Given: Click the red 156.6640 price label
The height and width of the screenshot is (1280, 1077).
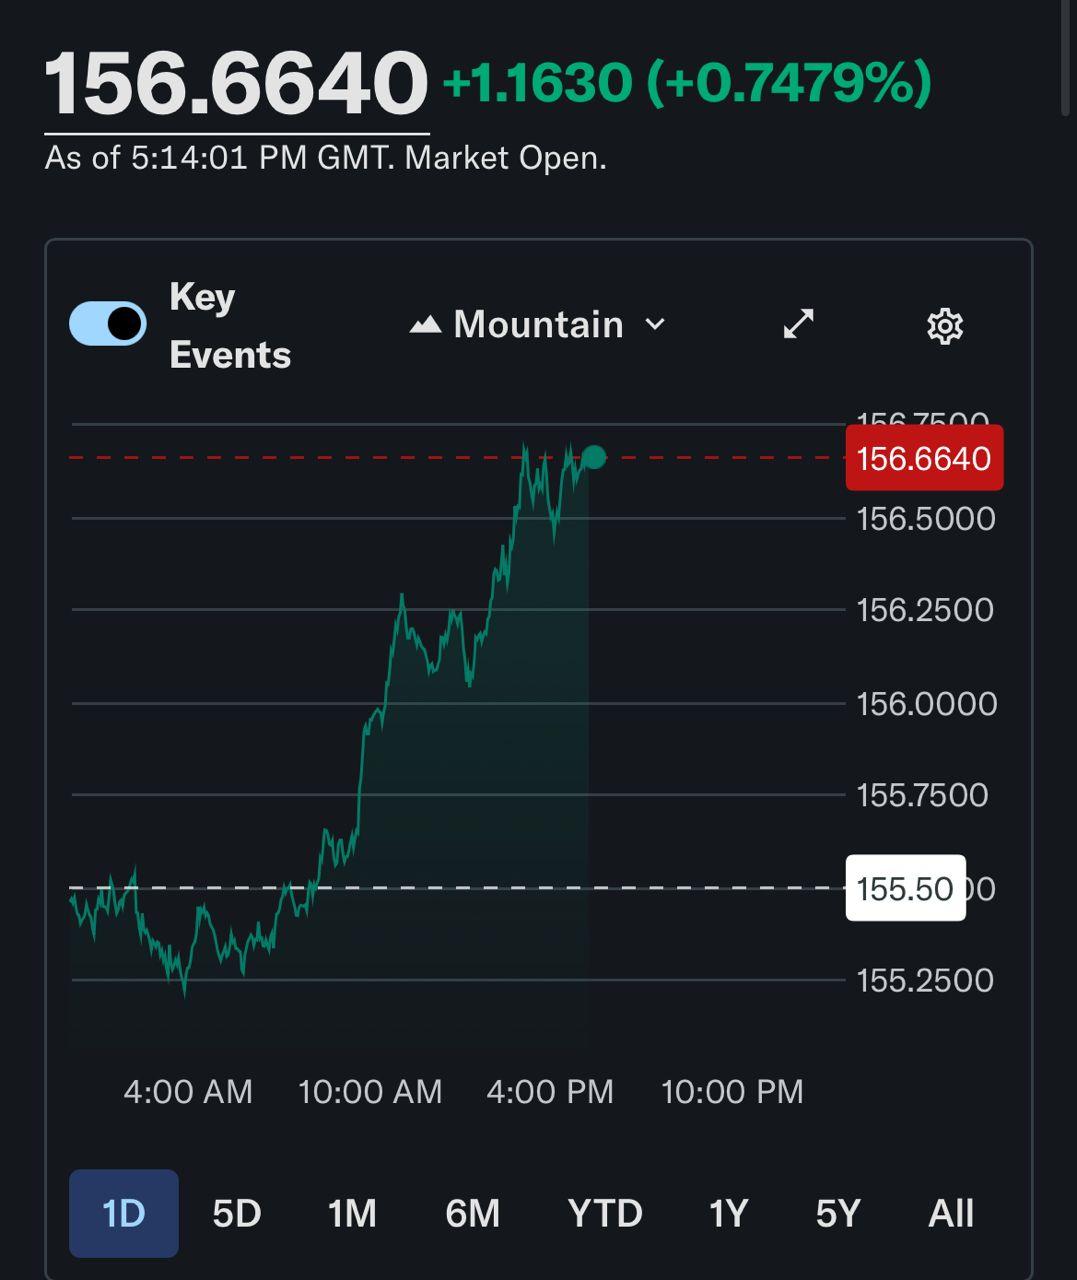Looking at the screenshot, I should pyautogui.click(x=924, y=458).
